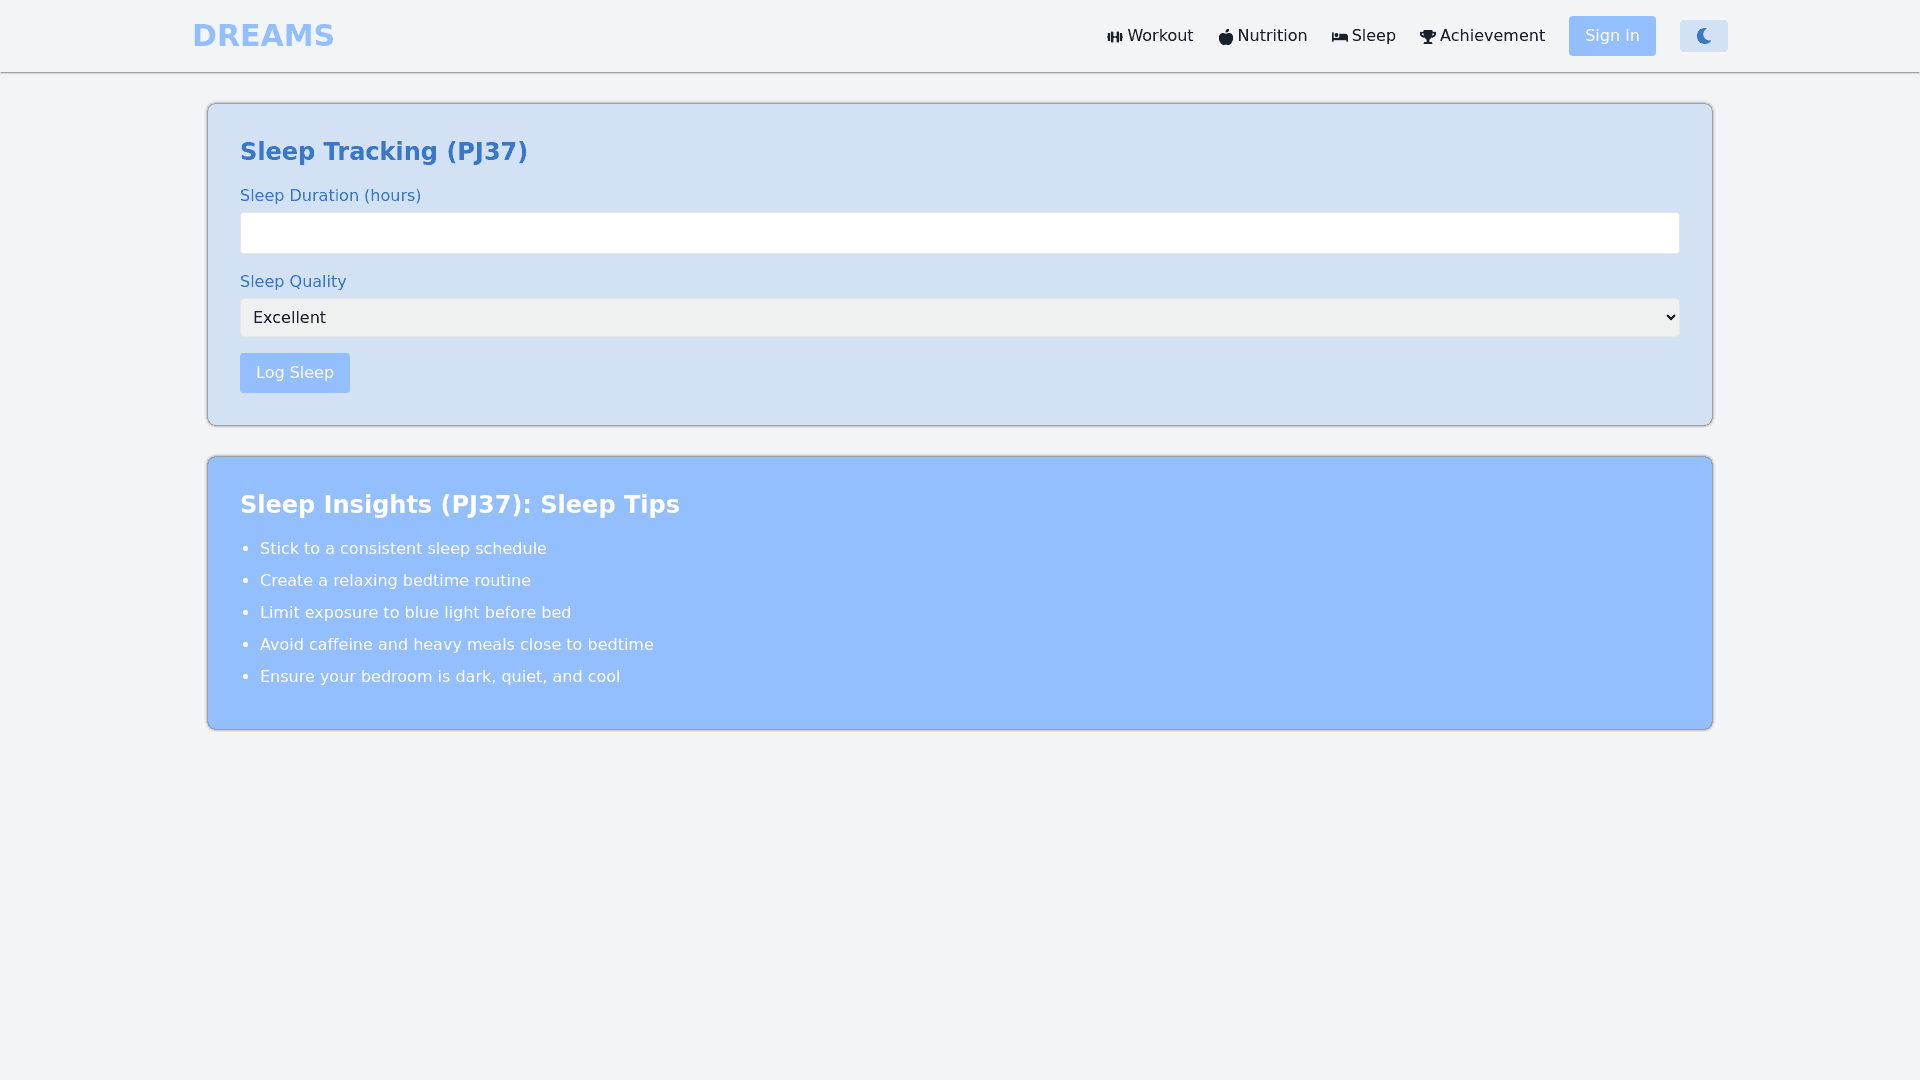Select the Nutrition apple icon
Screen dimensions: 1920x1080
pyautogui.click(x=1226, y=36)
